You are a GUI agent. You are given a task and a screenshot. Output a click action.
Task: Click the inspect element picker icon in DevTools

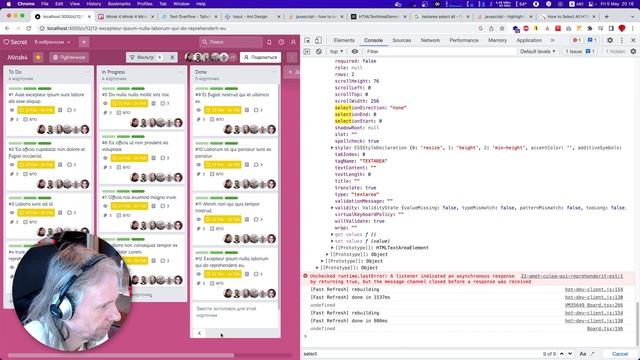(307, 40)
